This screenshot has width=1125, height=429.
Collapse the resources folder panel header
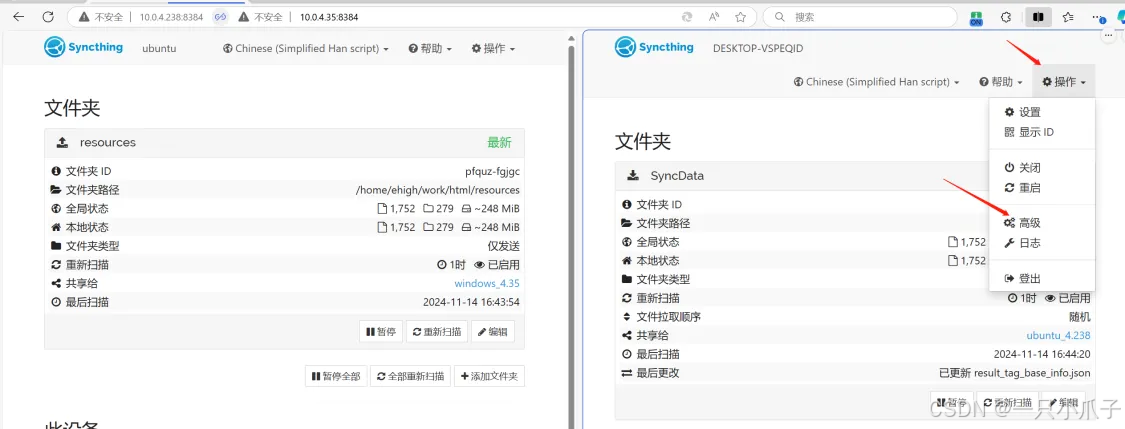point(284,142)
